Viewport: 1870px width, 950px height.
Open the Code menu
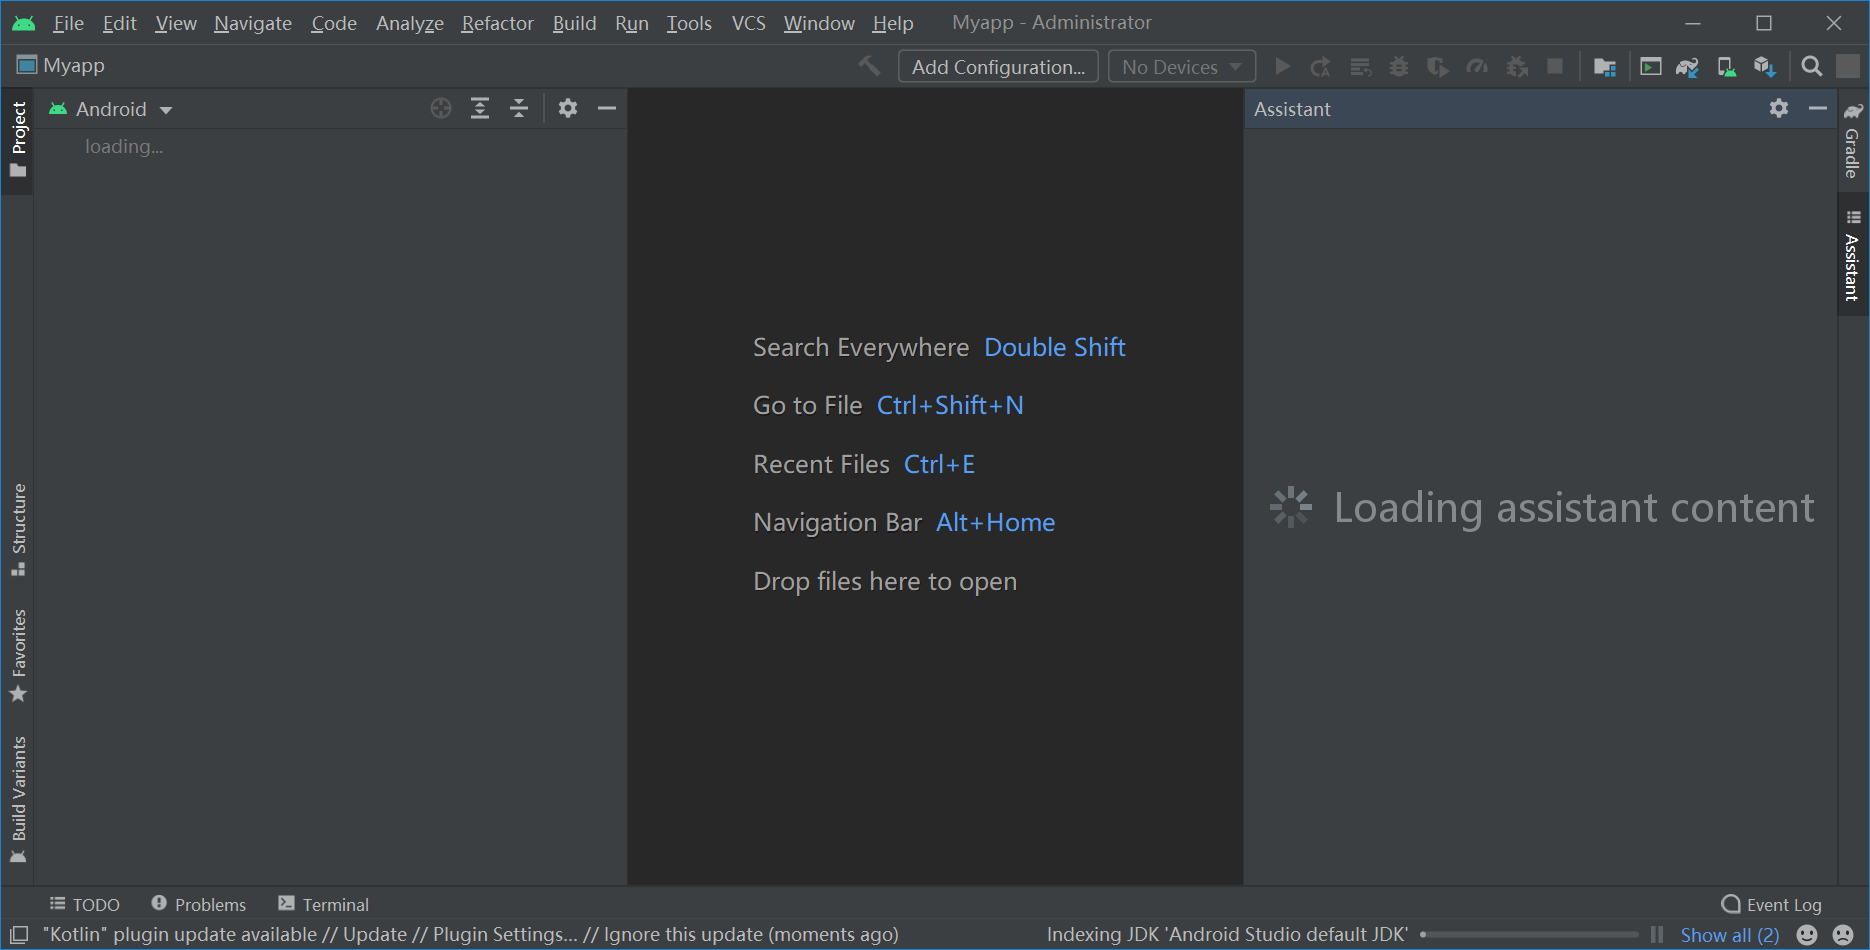(334, 23)
